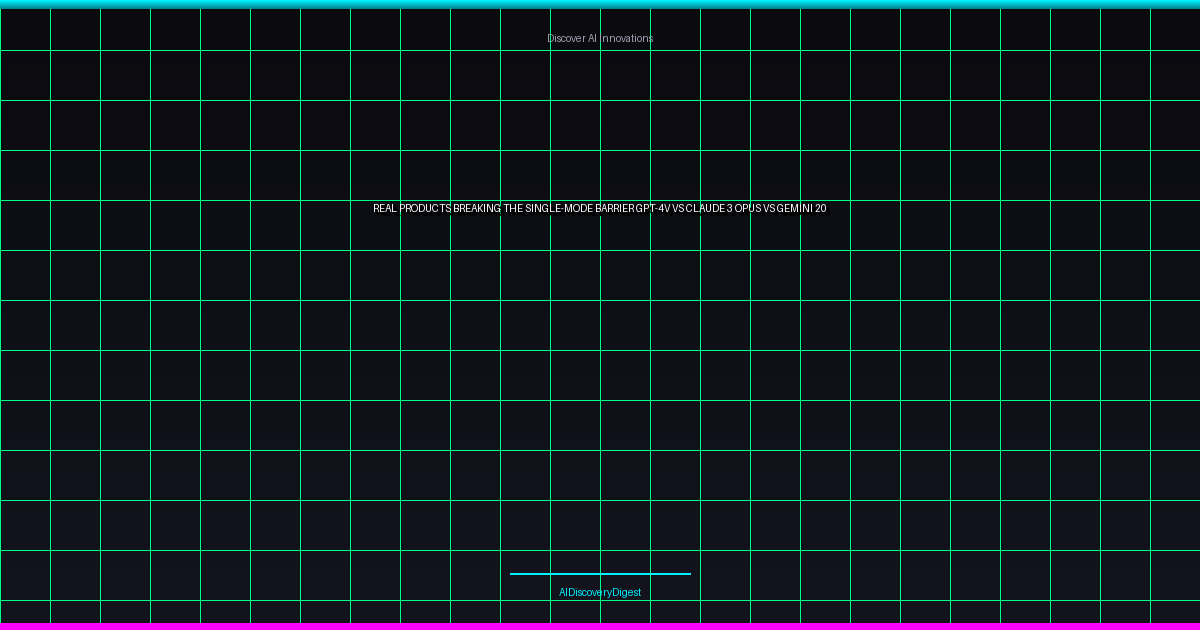This screenshot has width=1200, height=630.
Task: Click the word "PRODUCTS" in the headline
Action: coord(425,208)
